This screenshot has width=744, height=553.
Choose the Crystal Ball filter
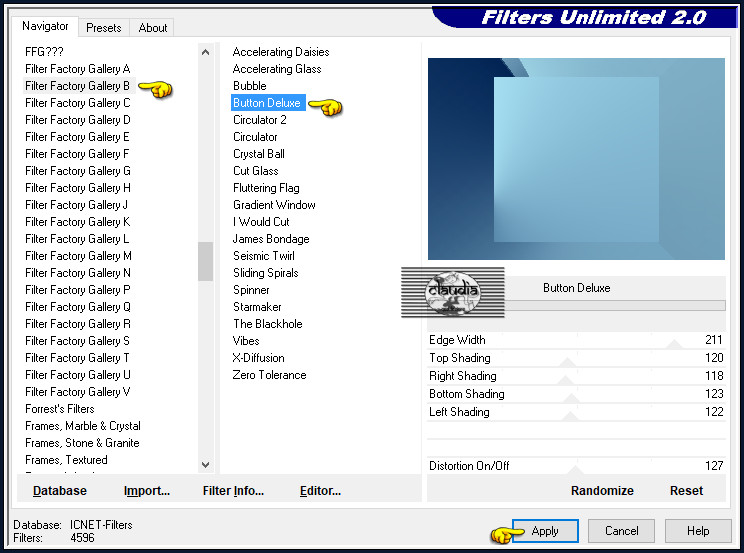tap(259, 154)
